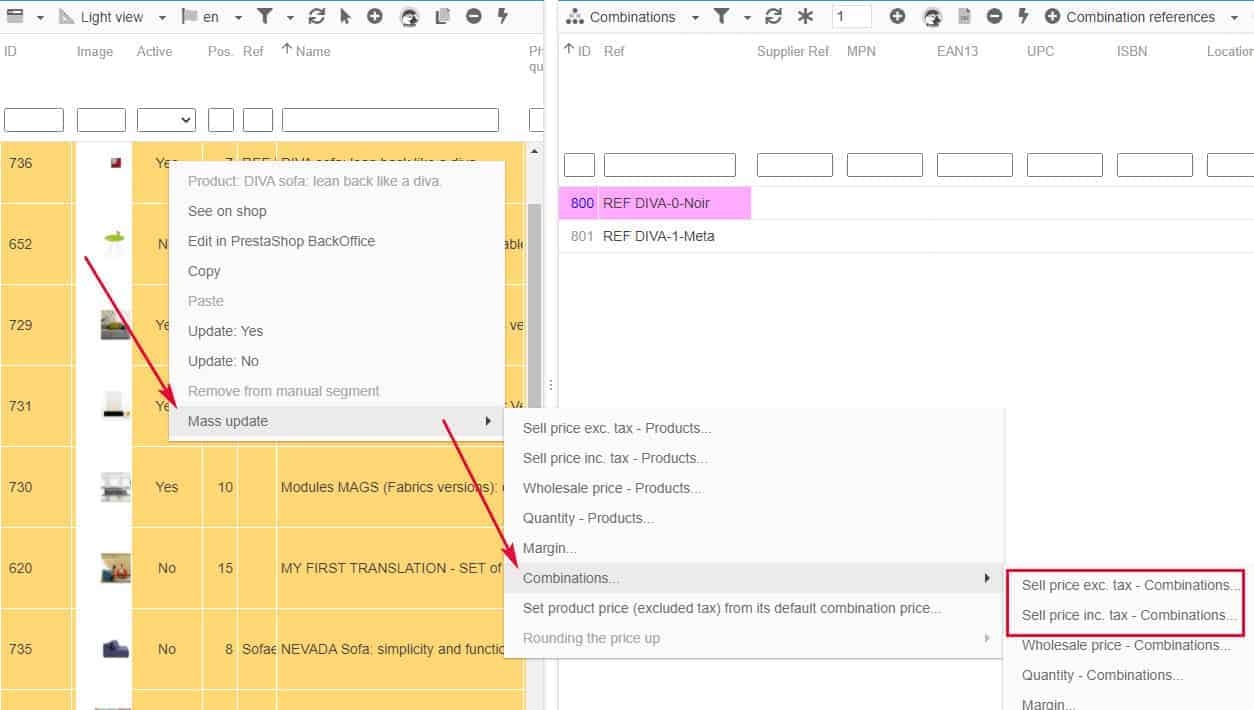Delete product using products toolbar minus icon

[x=474, y=17]
